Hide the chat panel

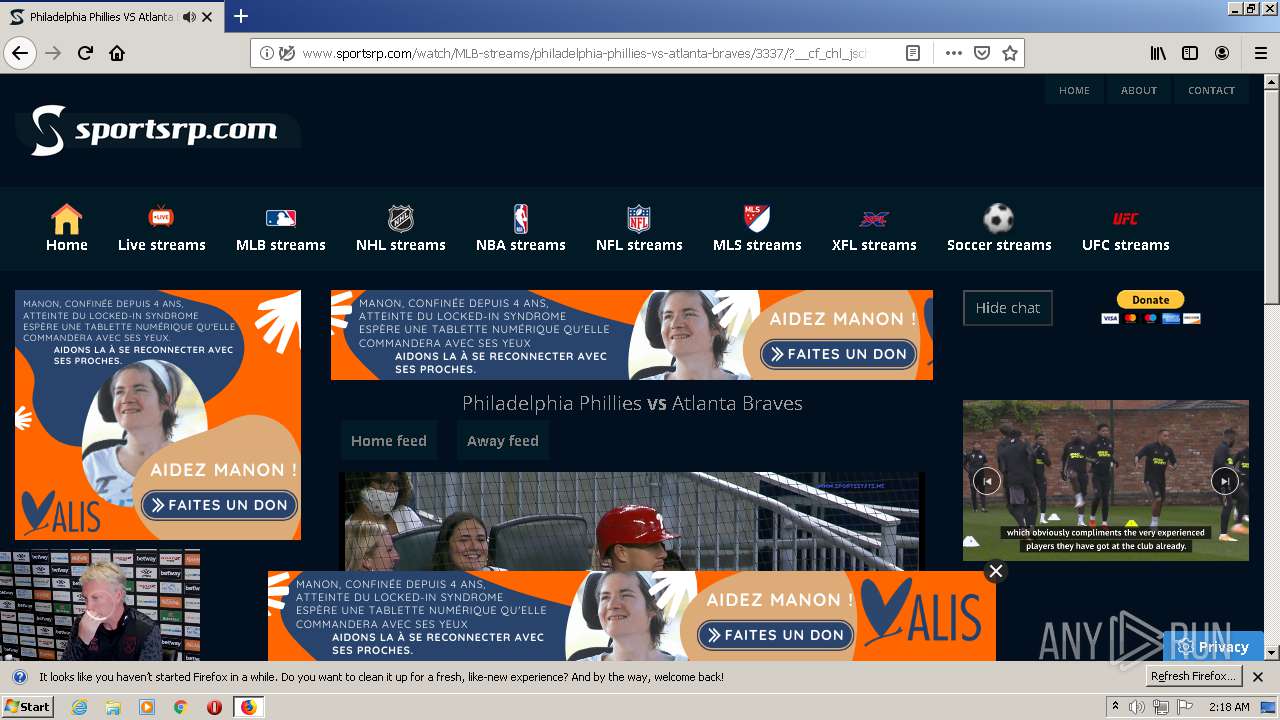tap(1008, 308)
